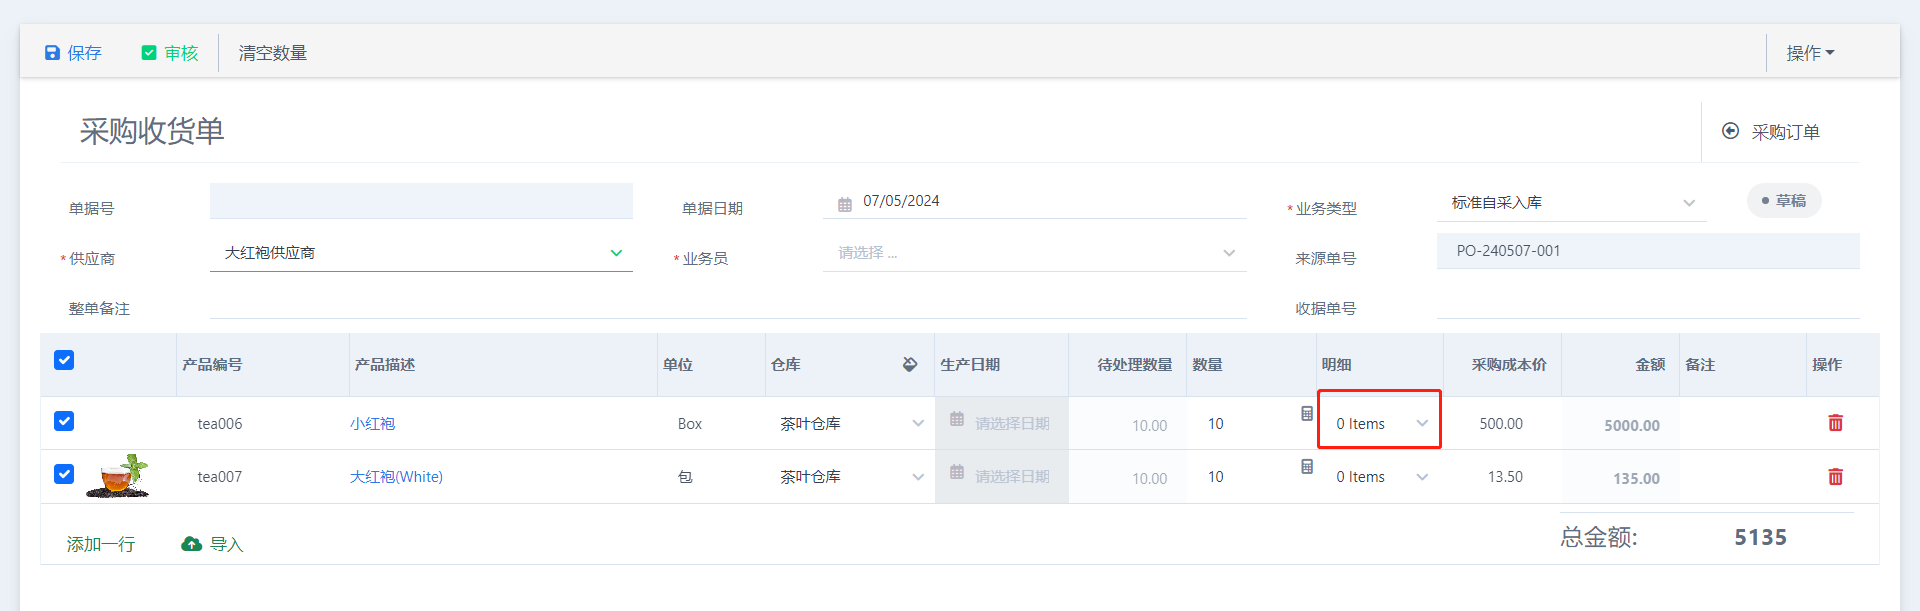Expand the 0 Items detail dropdown for tea007
Viewport: 1920px width, 611px height.
point(1380,477)
